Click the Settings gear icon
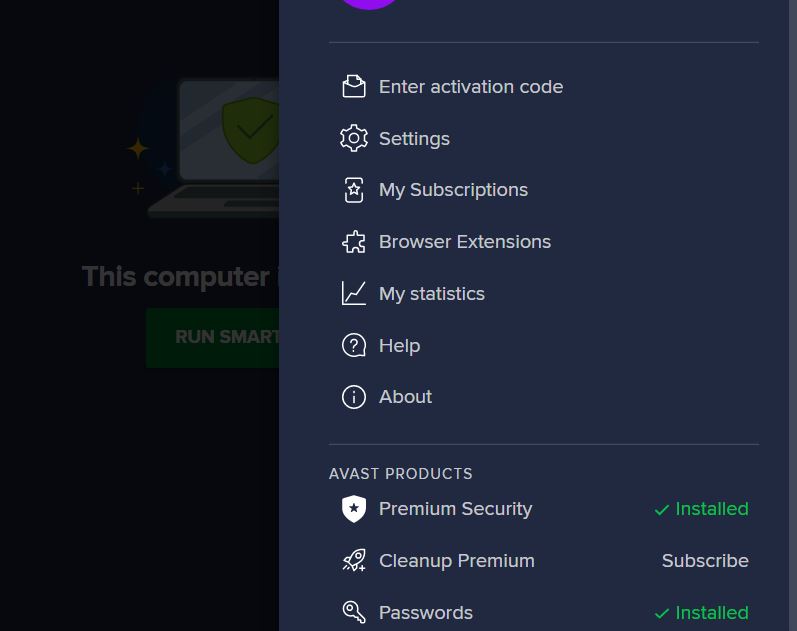Screen dimensions: 797x631 click(354, 138)
